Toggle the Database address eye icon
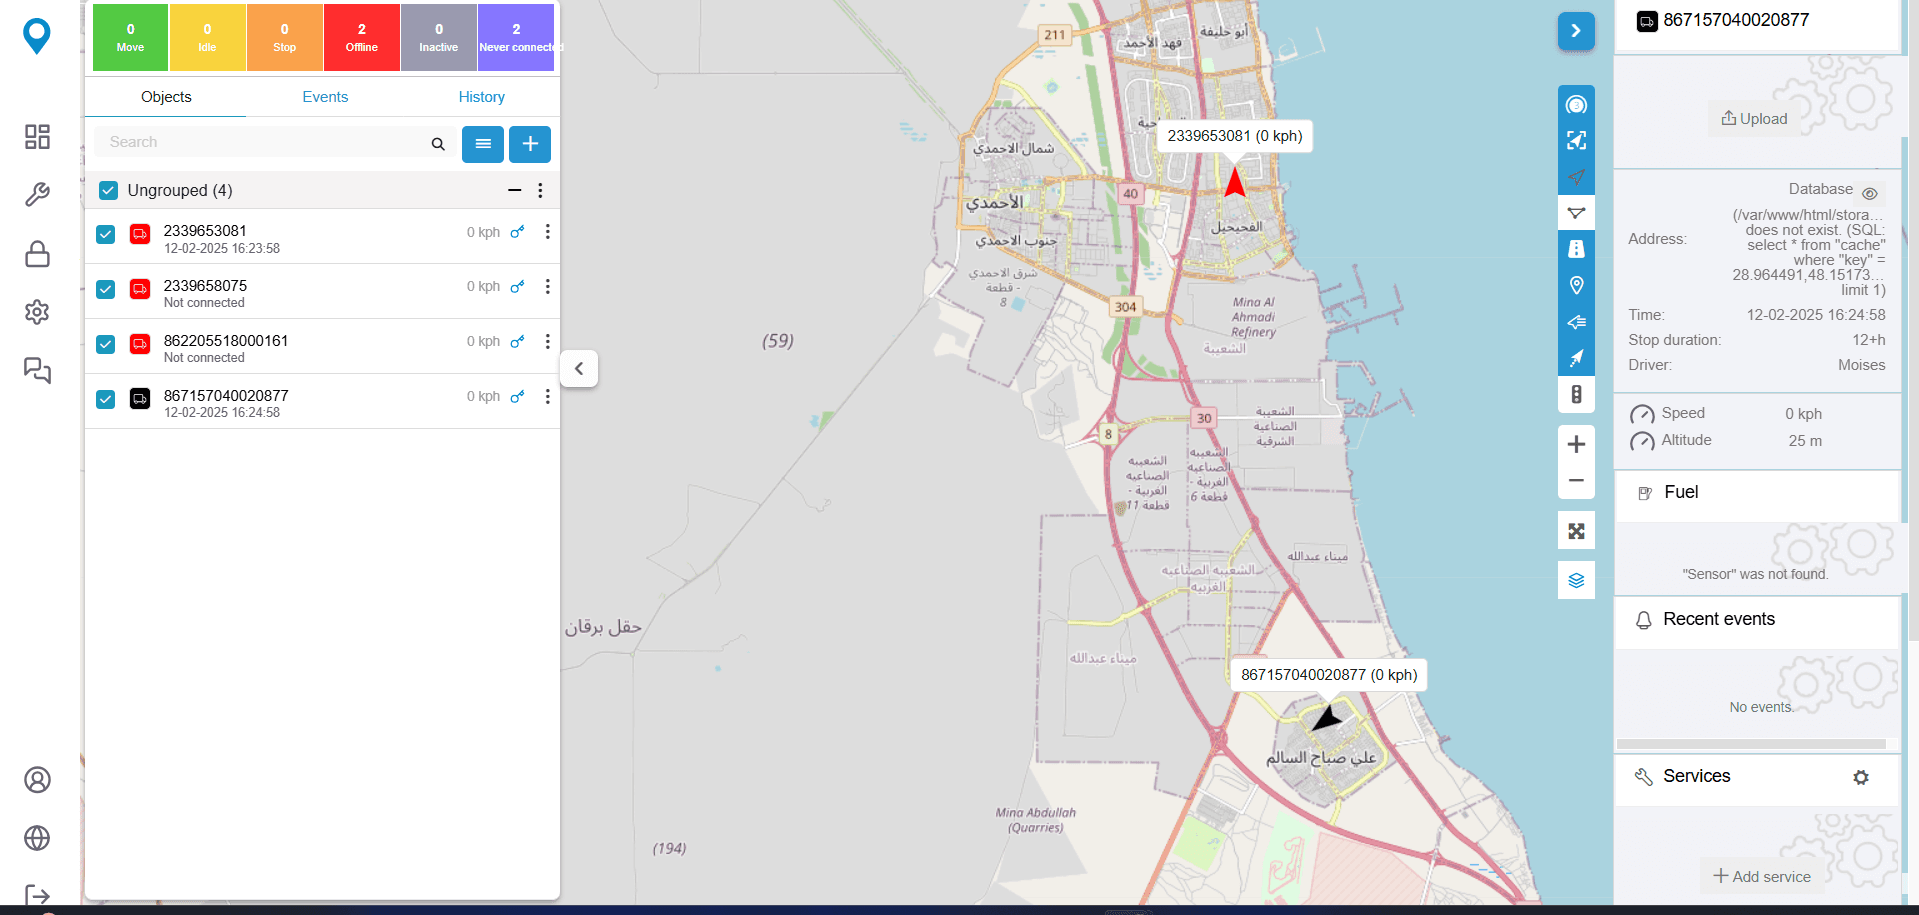 1870,194
